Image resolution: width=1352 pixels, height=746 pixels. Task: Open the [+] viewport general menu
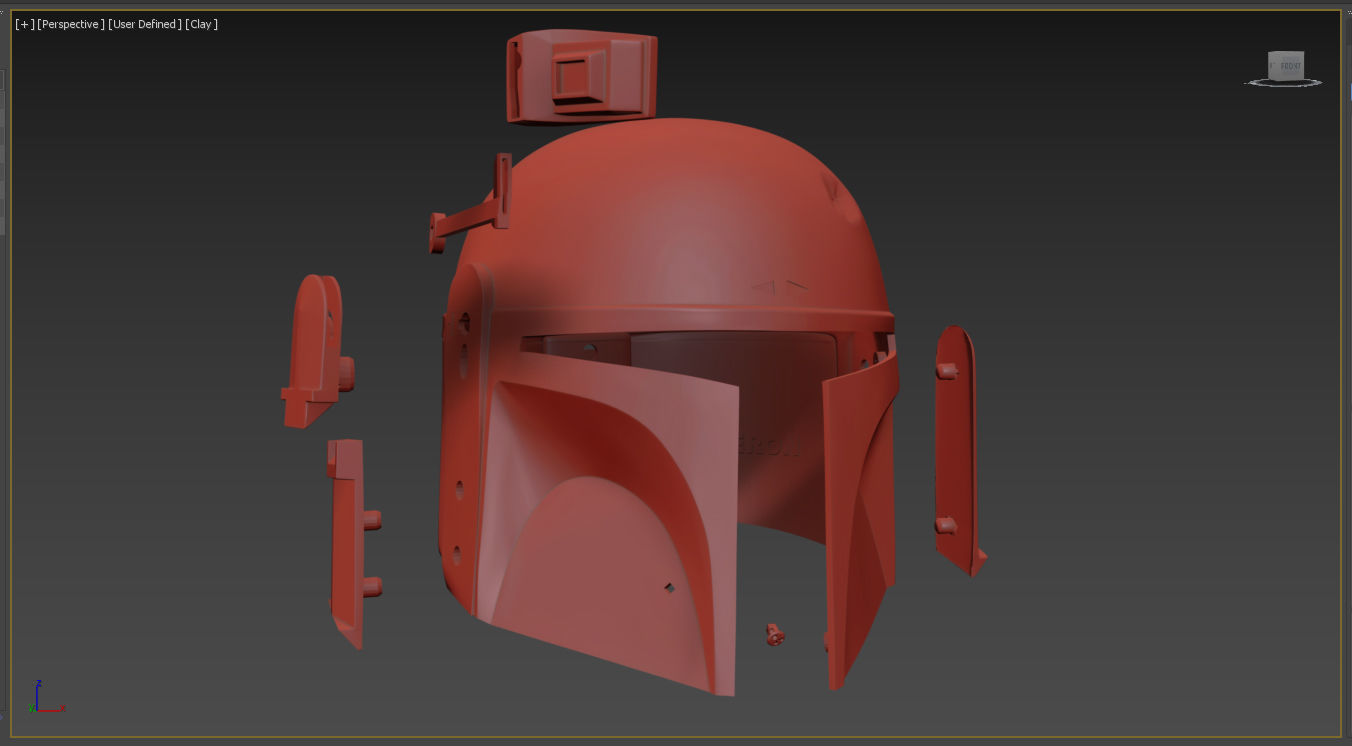[24, 24]
